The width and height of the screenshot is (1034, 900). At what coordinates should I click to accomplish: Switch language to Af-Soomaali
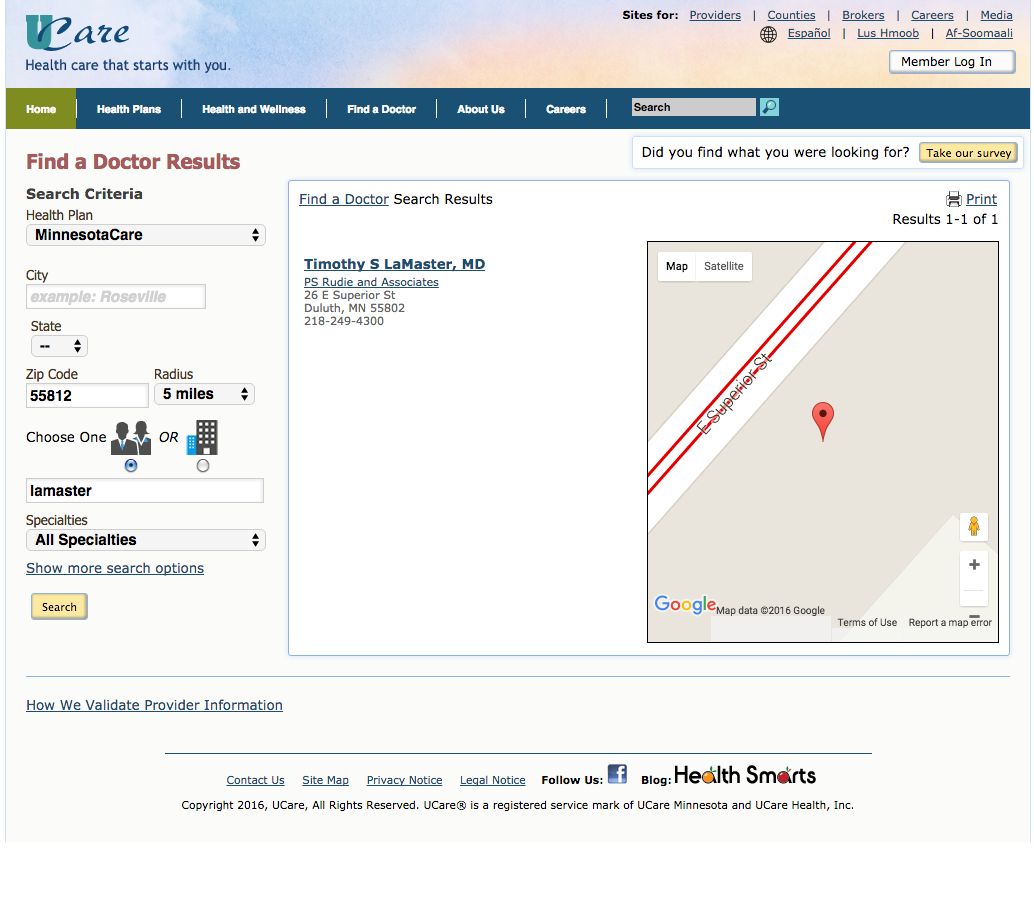(x=979, y=33)
